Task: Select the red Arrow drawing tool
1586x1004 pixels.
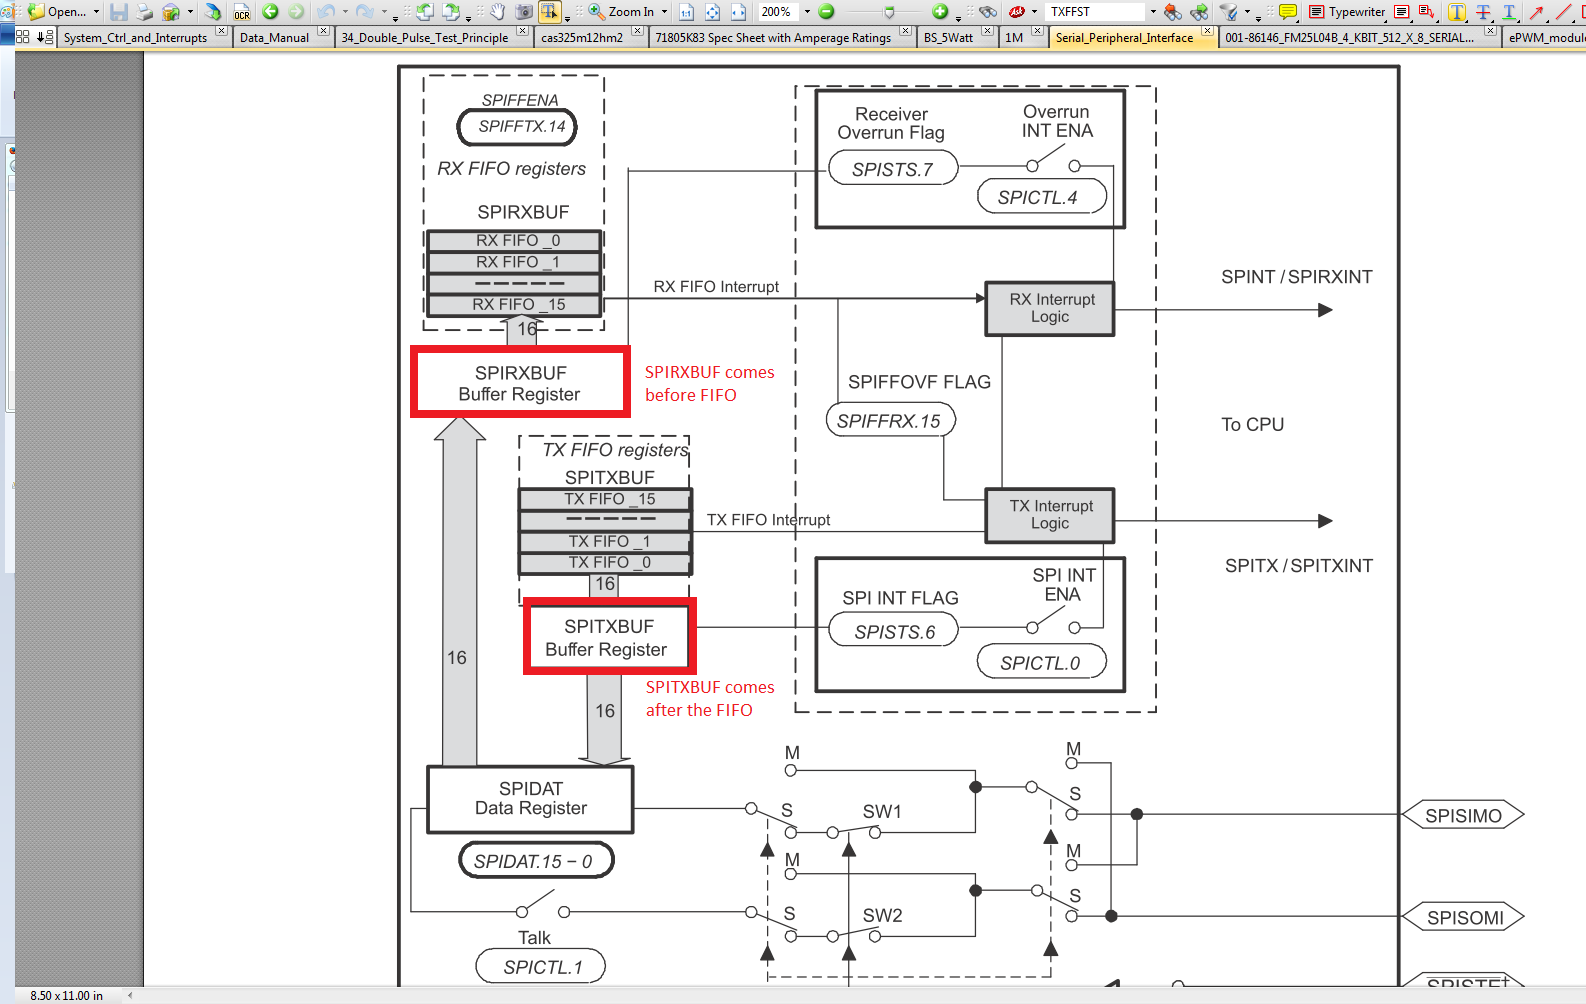Action: 1537,12
